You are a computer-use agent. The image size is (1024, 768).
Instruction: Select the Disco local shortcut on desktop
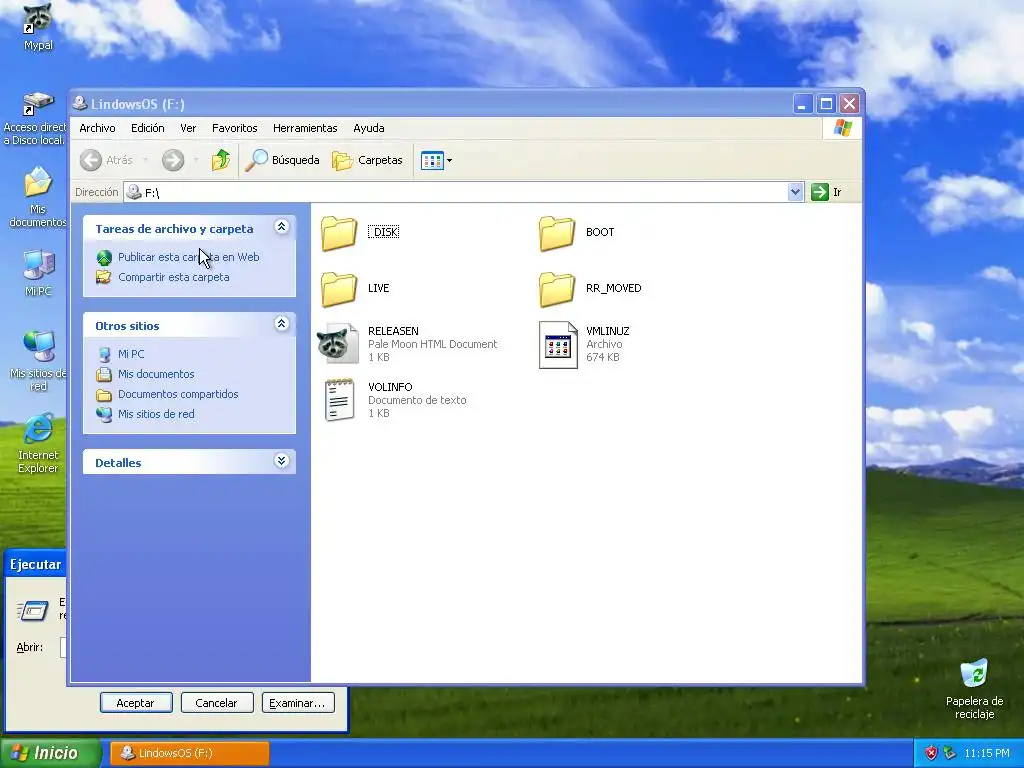pos(36,119)
